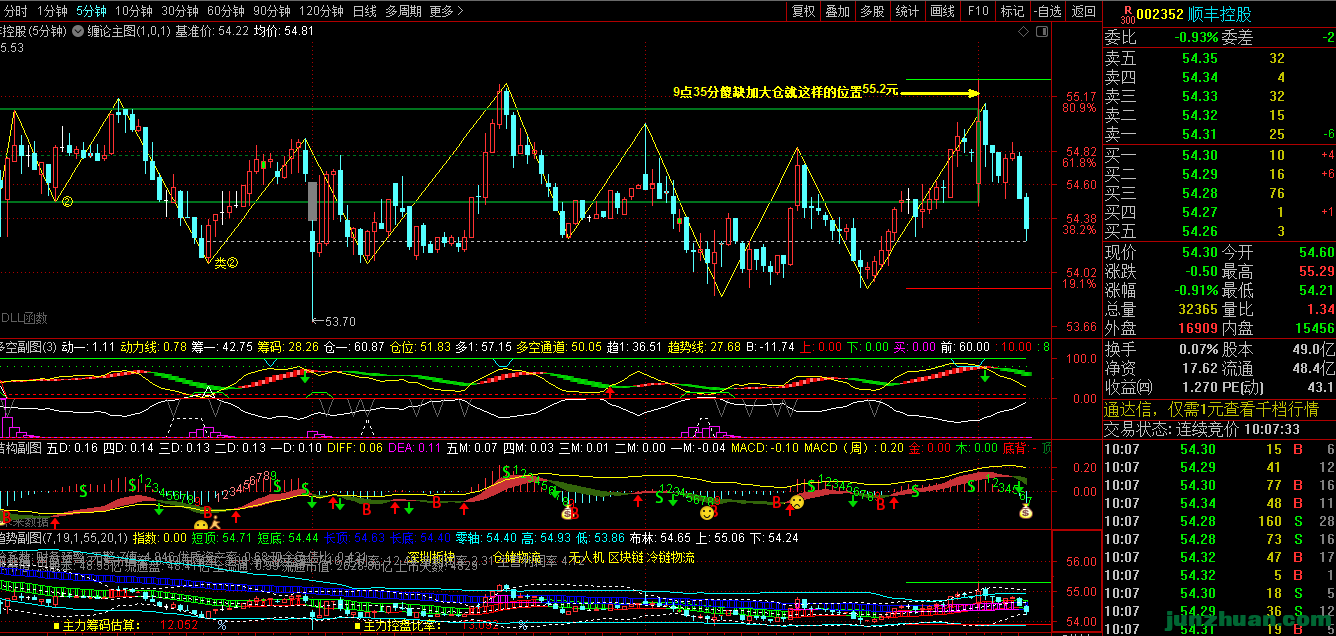This screenshot has height=636, width=1336.
Task: Open the 画线 drawing tools
Action: [942, 11]
